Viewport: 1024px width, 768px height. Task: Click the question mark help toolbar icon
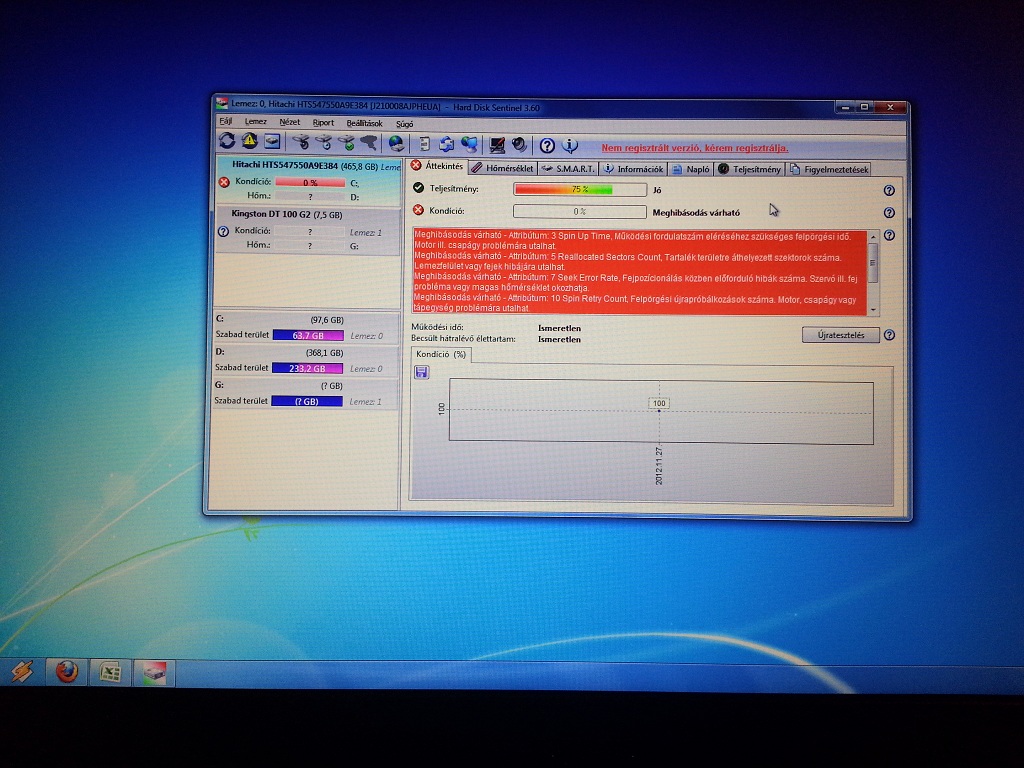point(547,146)
